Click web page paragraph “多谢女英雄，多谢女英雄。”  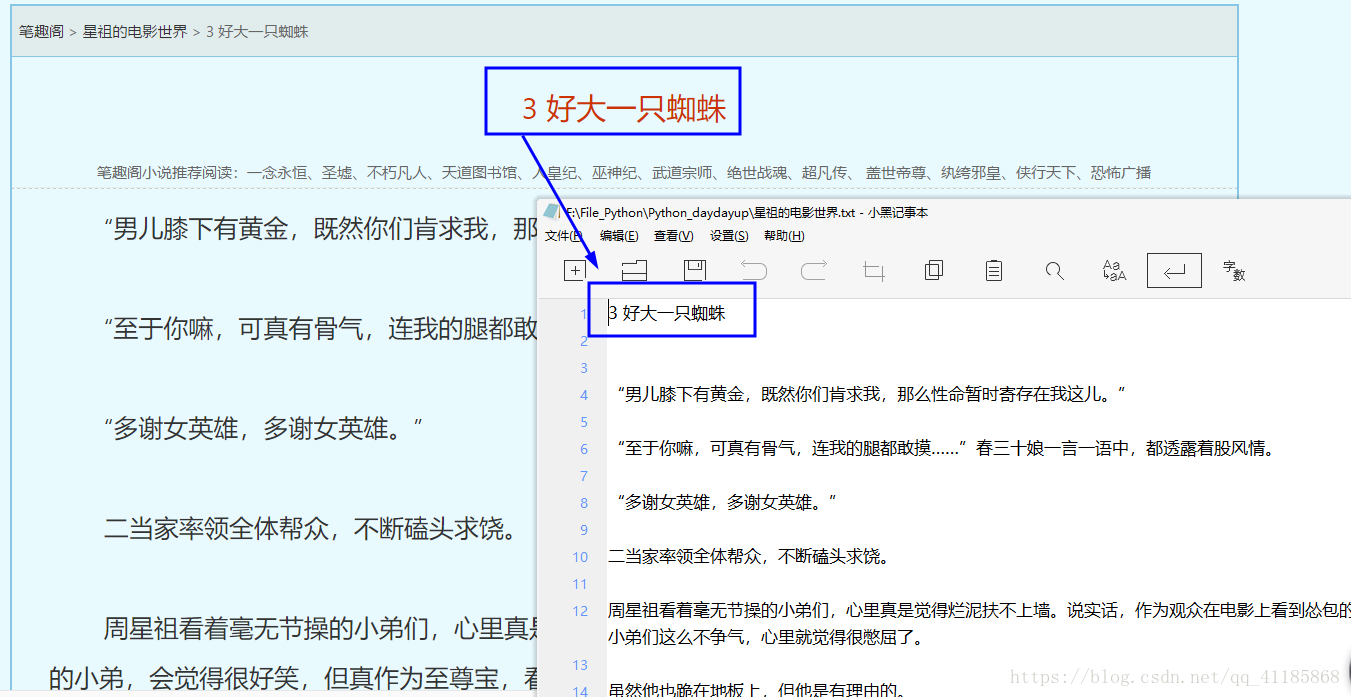(x=264, y=429)
